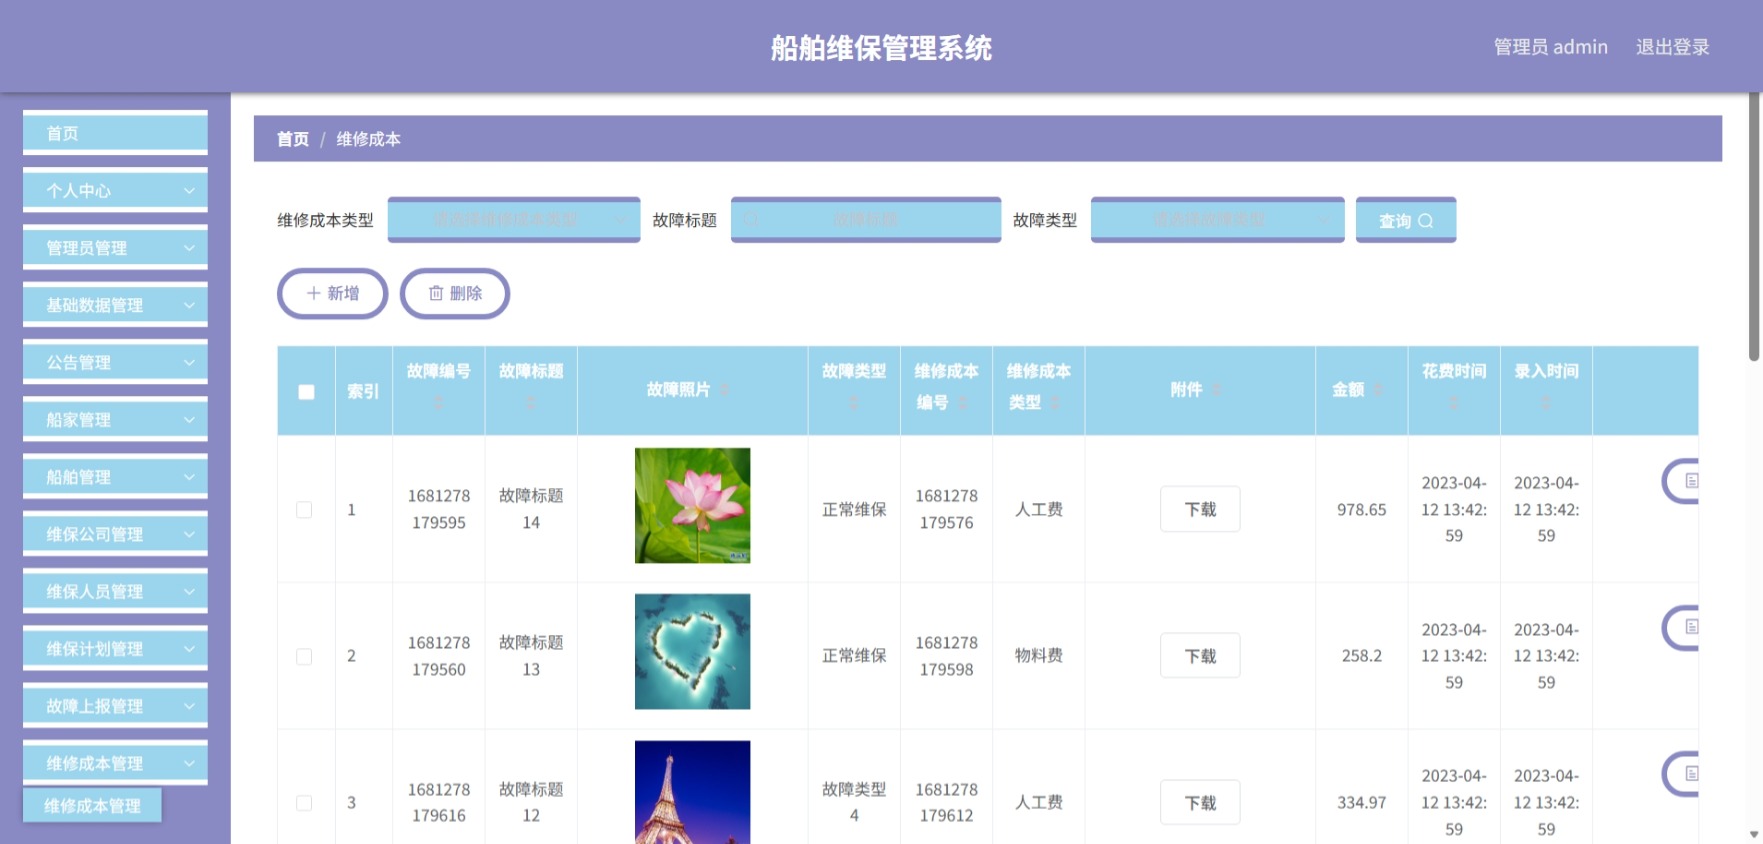The image size is (1763, 844).
Task: Click 管理员 admin in the top bar
Action: pyautogui.click(x=1550, y=47)
